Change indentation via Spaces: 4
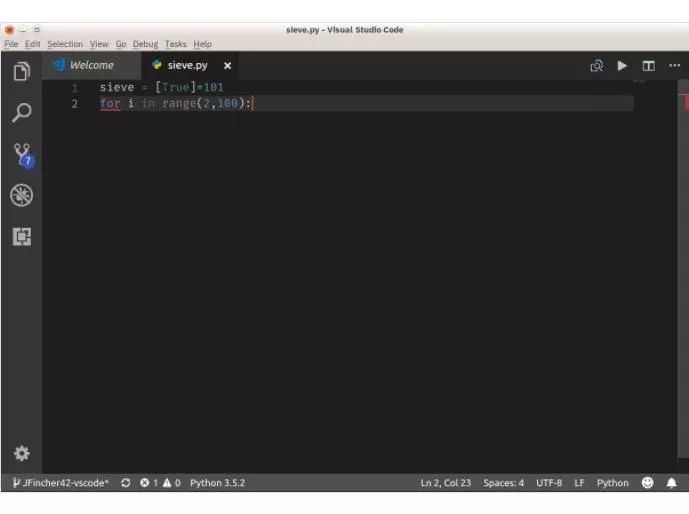 504,483
